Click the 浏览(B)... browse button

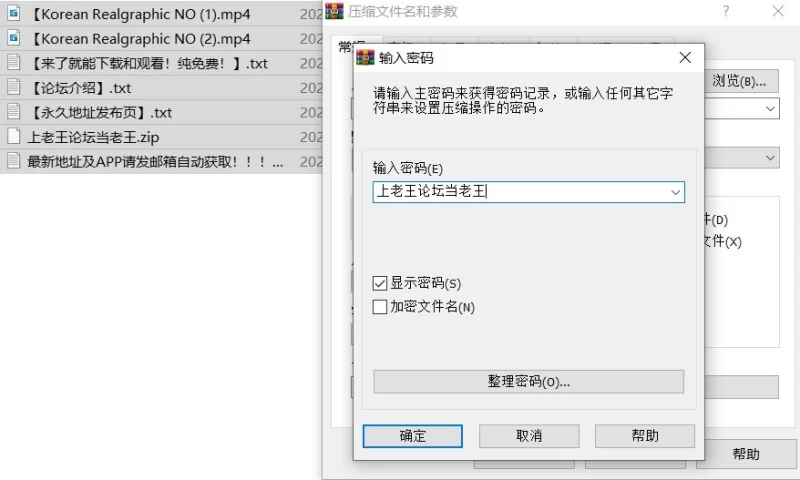(x=740, y=81)
